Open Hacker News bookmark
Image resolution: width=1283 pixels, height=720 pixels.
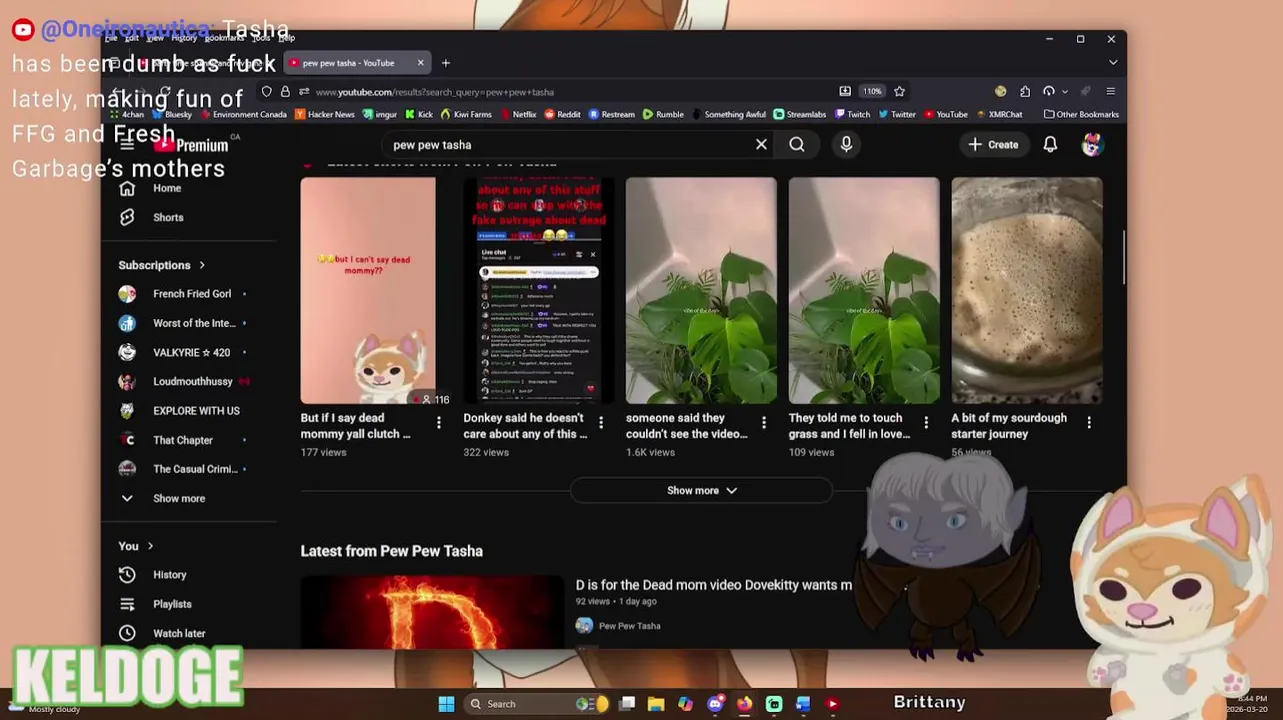click(325, 114)
